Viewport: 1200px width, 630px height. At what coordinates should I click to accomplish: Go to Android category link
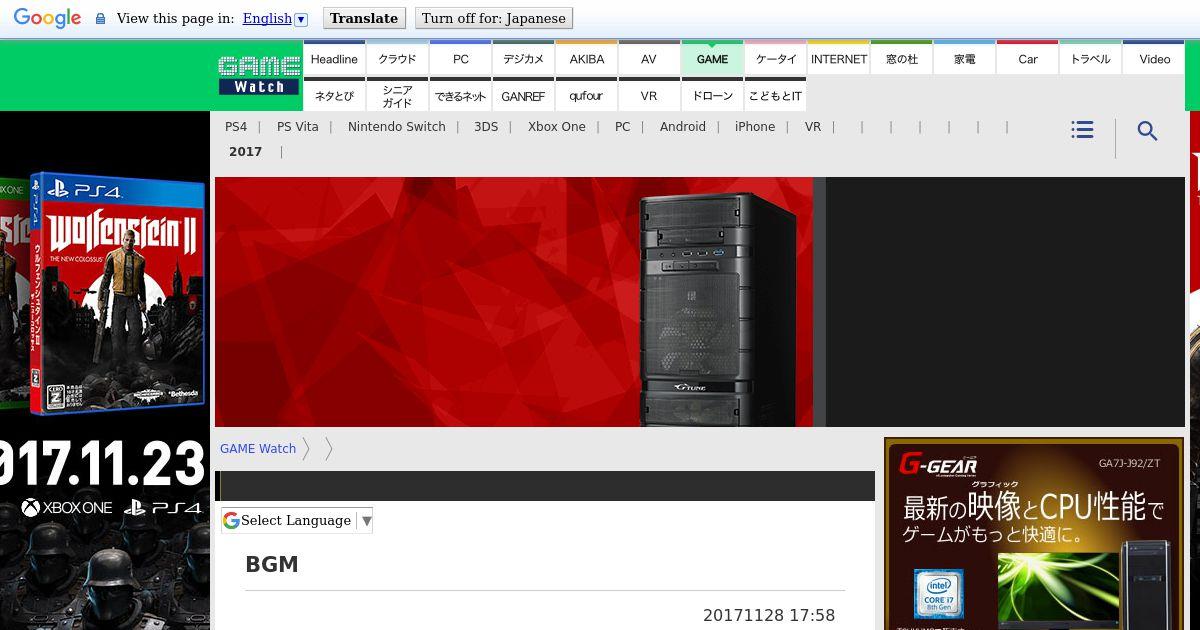(x=683, y=127)
